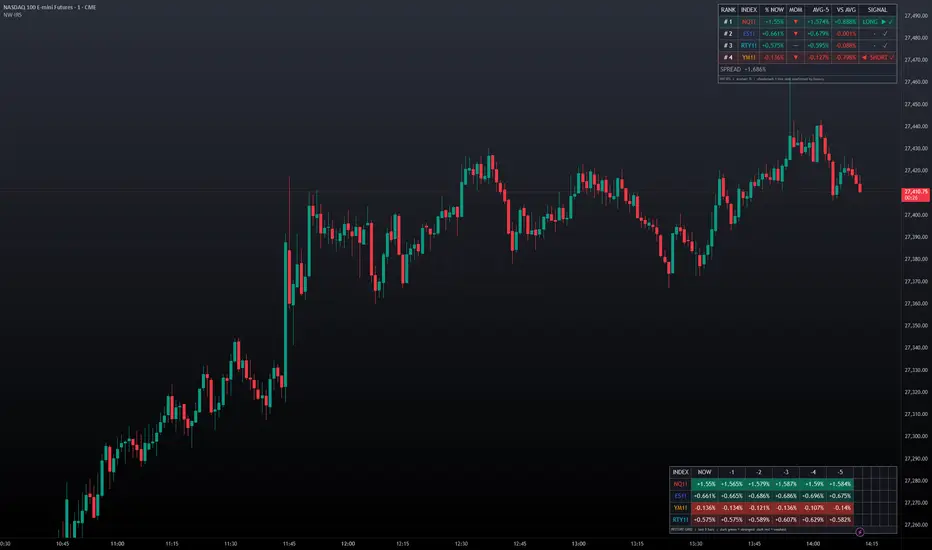The image size is (932, 550).
Task: Click the NOW header in the history grid
Action: pos(704,472)
